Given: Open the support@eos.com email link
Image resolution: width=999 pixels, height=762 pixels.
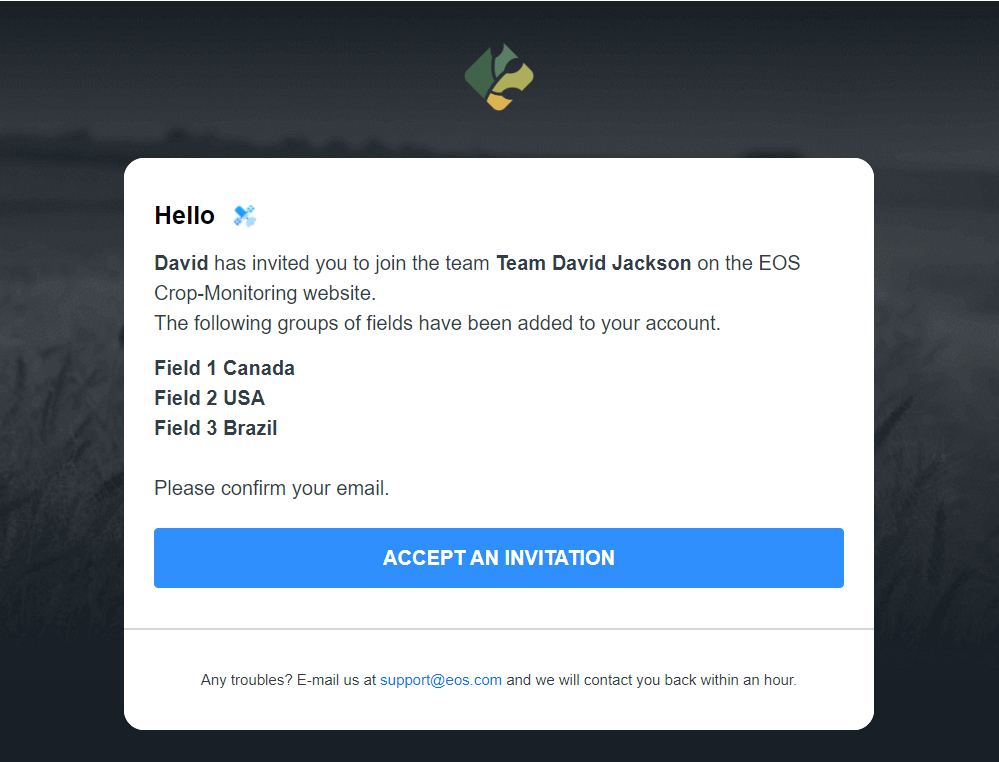Looking at the screenshot, I should (x=440, y=680).
